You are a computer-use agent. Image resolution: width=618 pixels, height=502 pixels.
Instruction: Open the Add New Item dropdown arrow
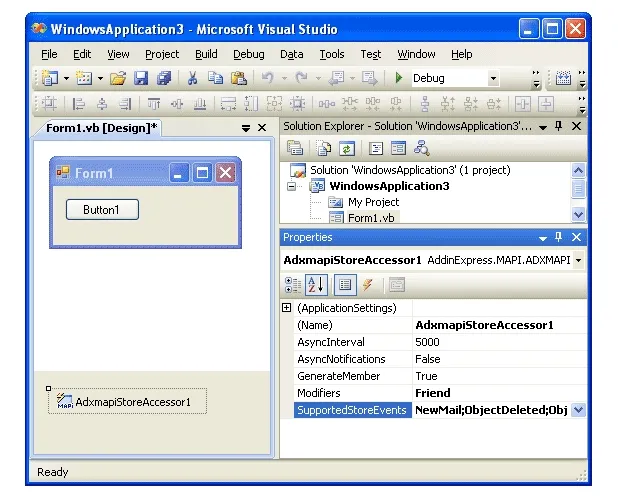pos(100,78)
